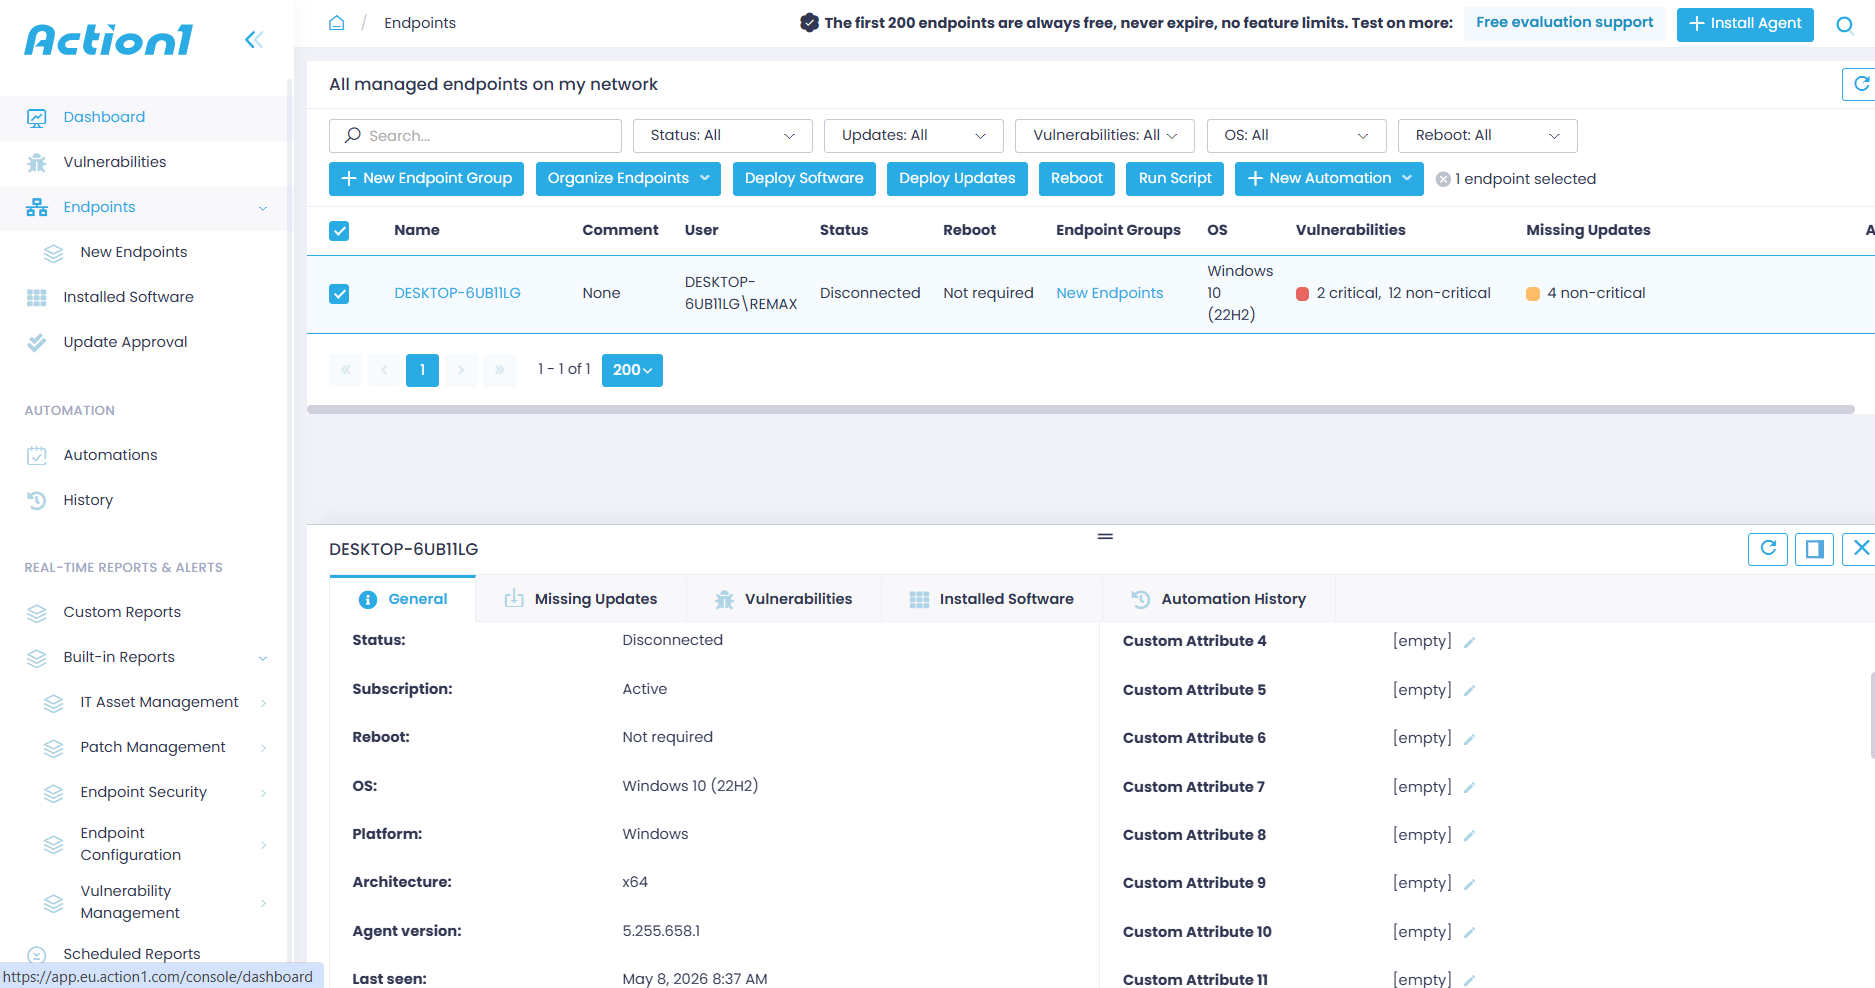Open the Status: All filter dropdown
The width and height of the screenshot is (1875, 988).
click(x=722, y=136)
